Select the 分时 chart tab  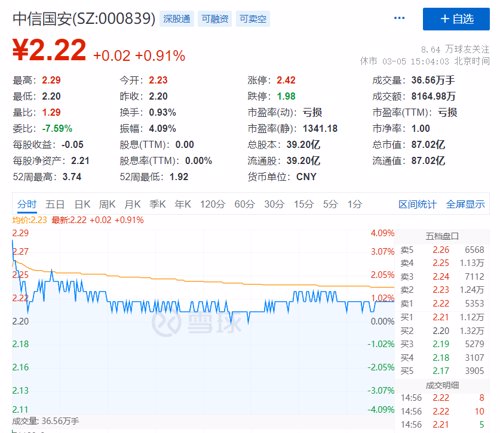pyautogui.click(x=27, y=204)
